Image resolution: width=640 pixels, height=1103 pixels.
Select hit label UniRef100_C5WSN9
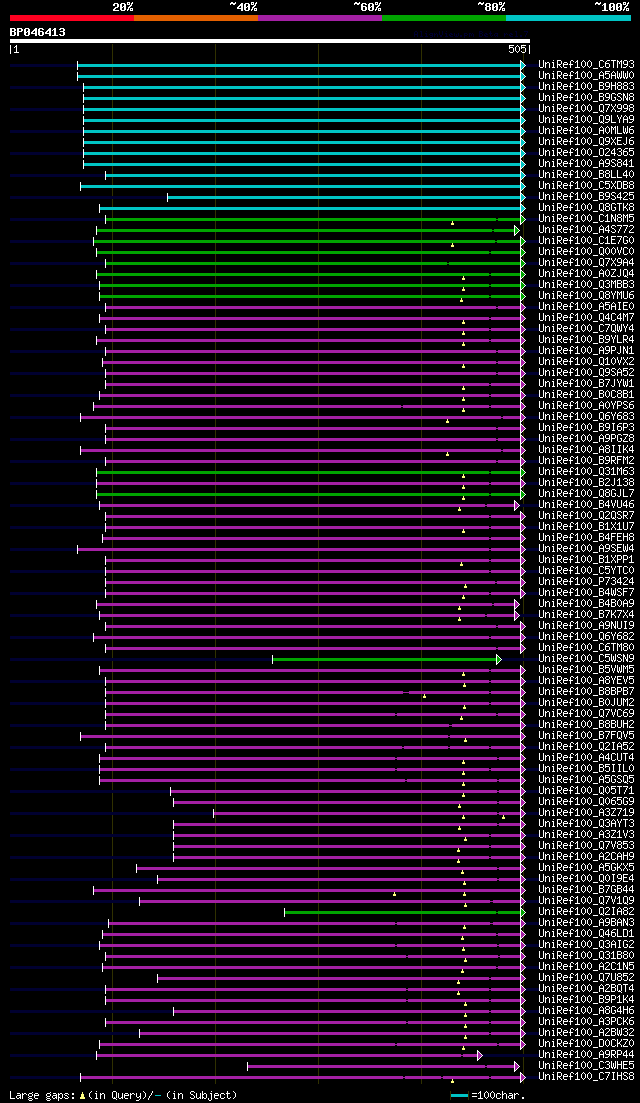(x=587, y=659)
